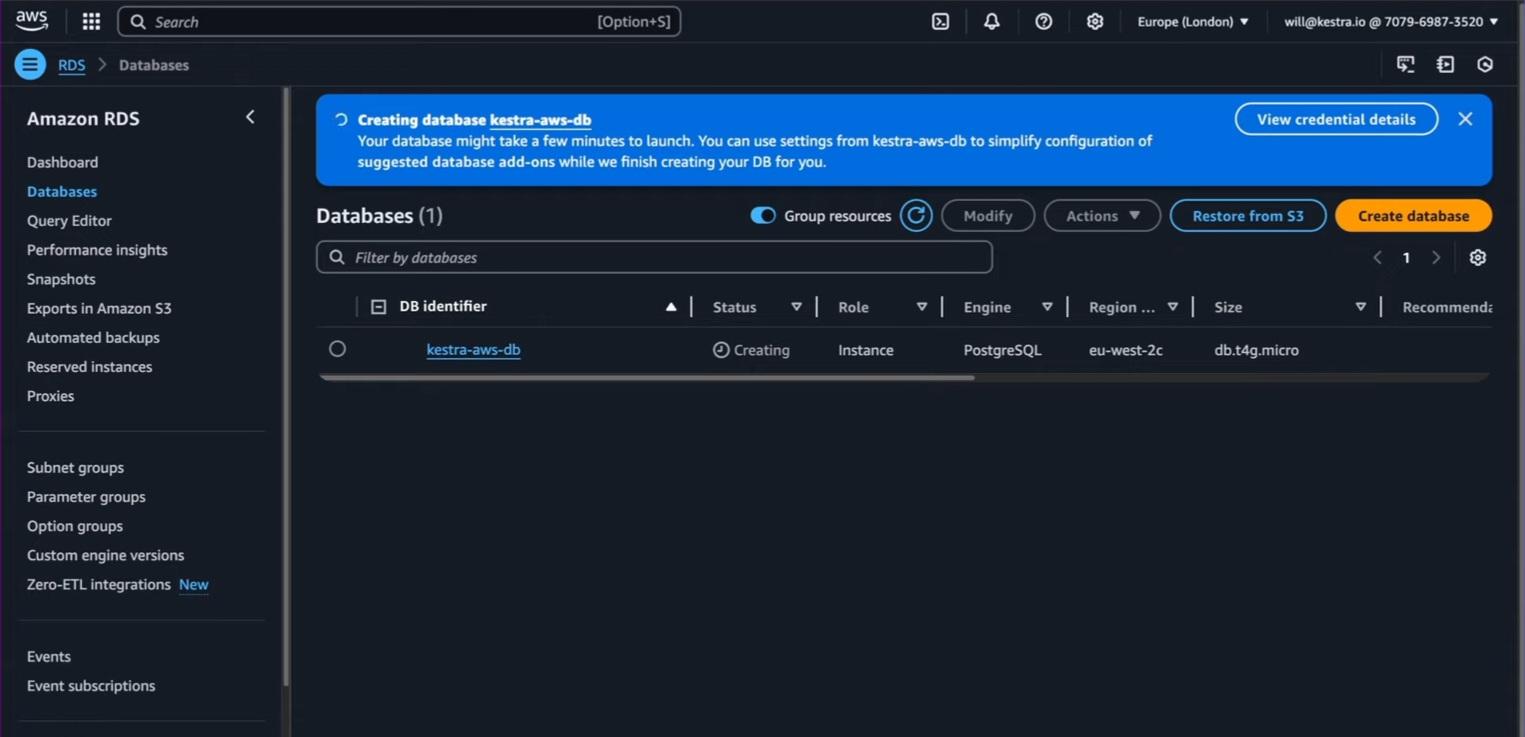Sort by the Status column
Viewport: 1525px width, 737px height.
796,307
